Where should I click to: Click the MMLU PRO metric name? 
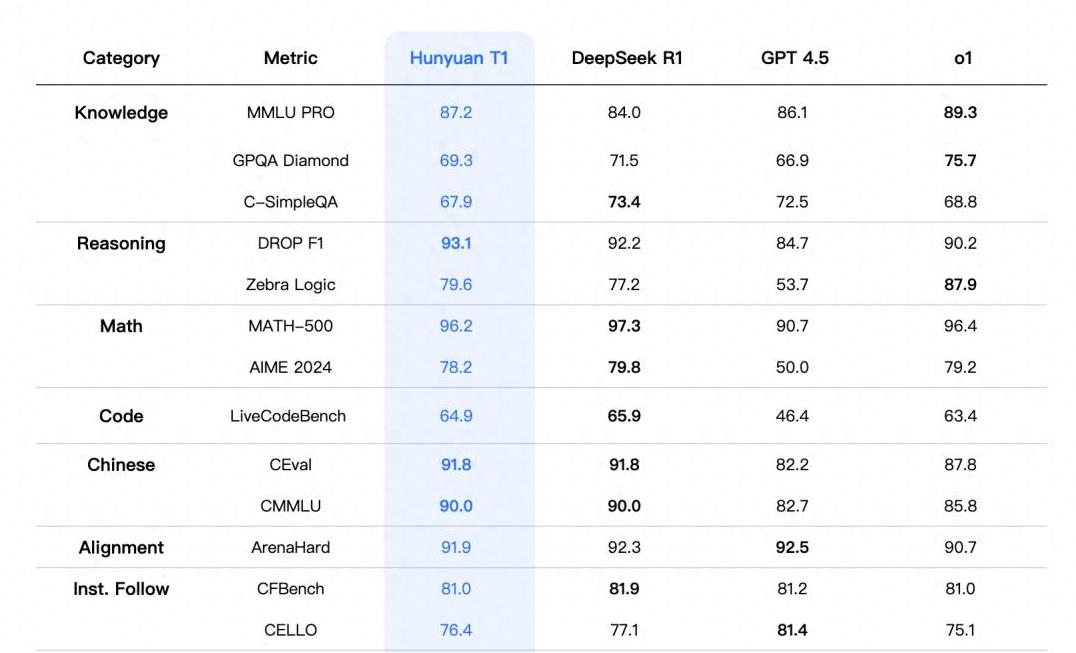pos(290,113)
